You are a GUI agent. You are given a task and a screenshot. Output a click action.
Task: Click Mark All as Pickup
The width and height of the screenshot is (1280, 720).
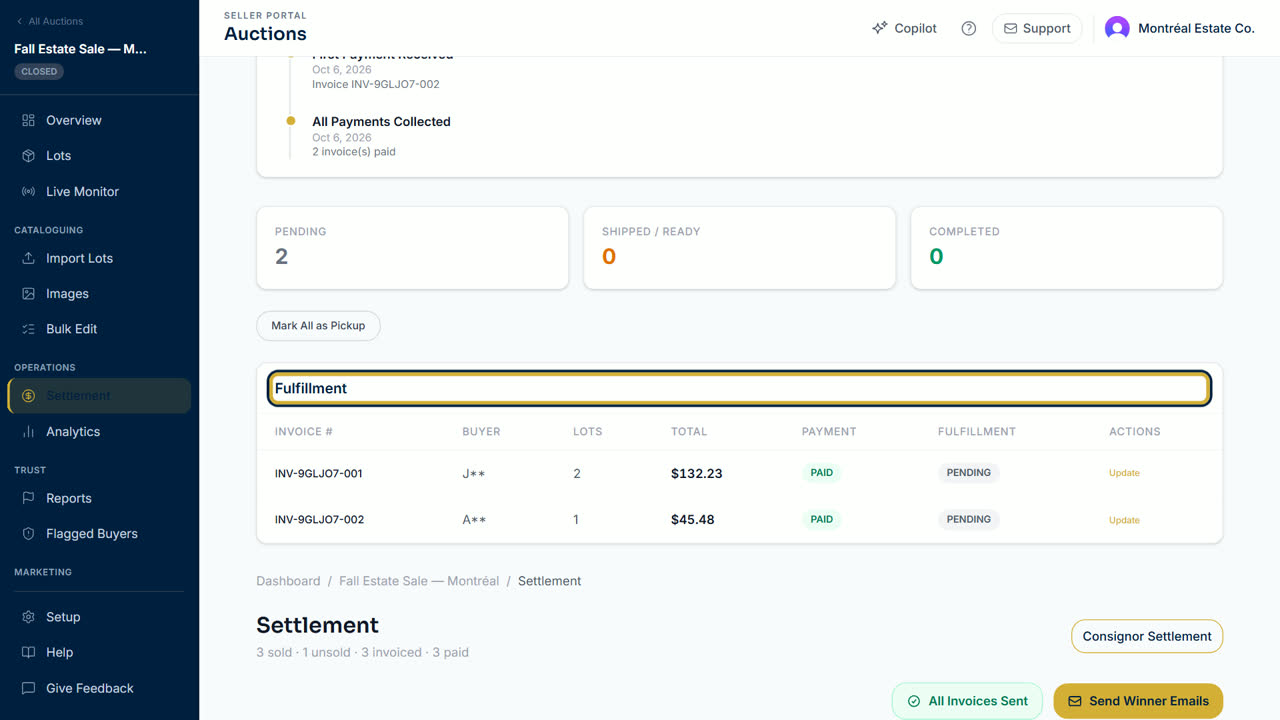(318, 326)
